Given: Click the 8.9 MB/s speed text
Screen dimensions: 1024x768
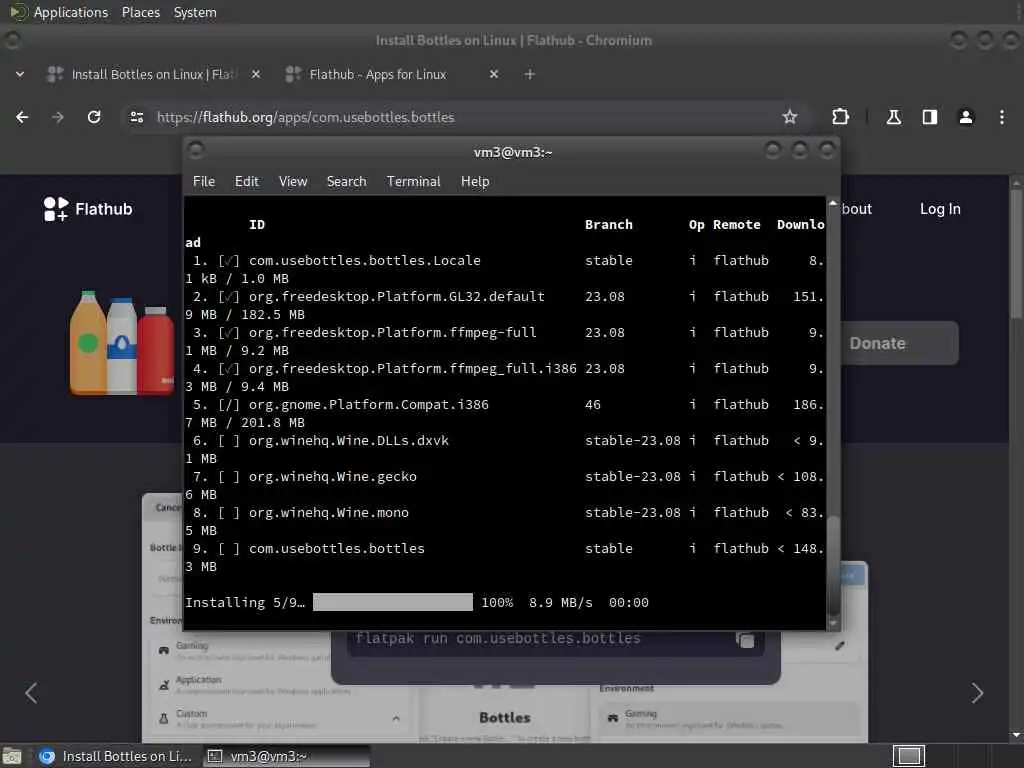Looking at the screenshot, I should click(560, 602).
